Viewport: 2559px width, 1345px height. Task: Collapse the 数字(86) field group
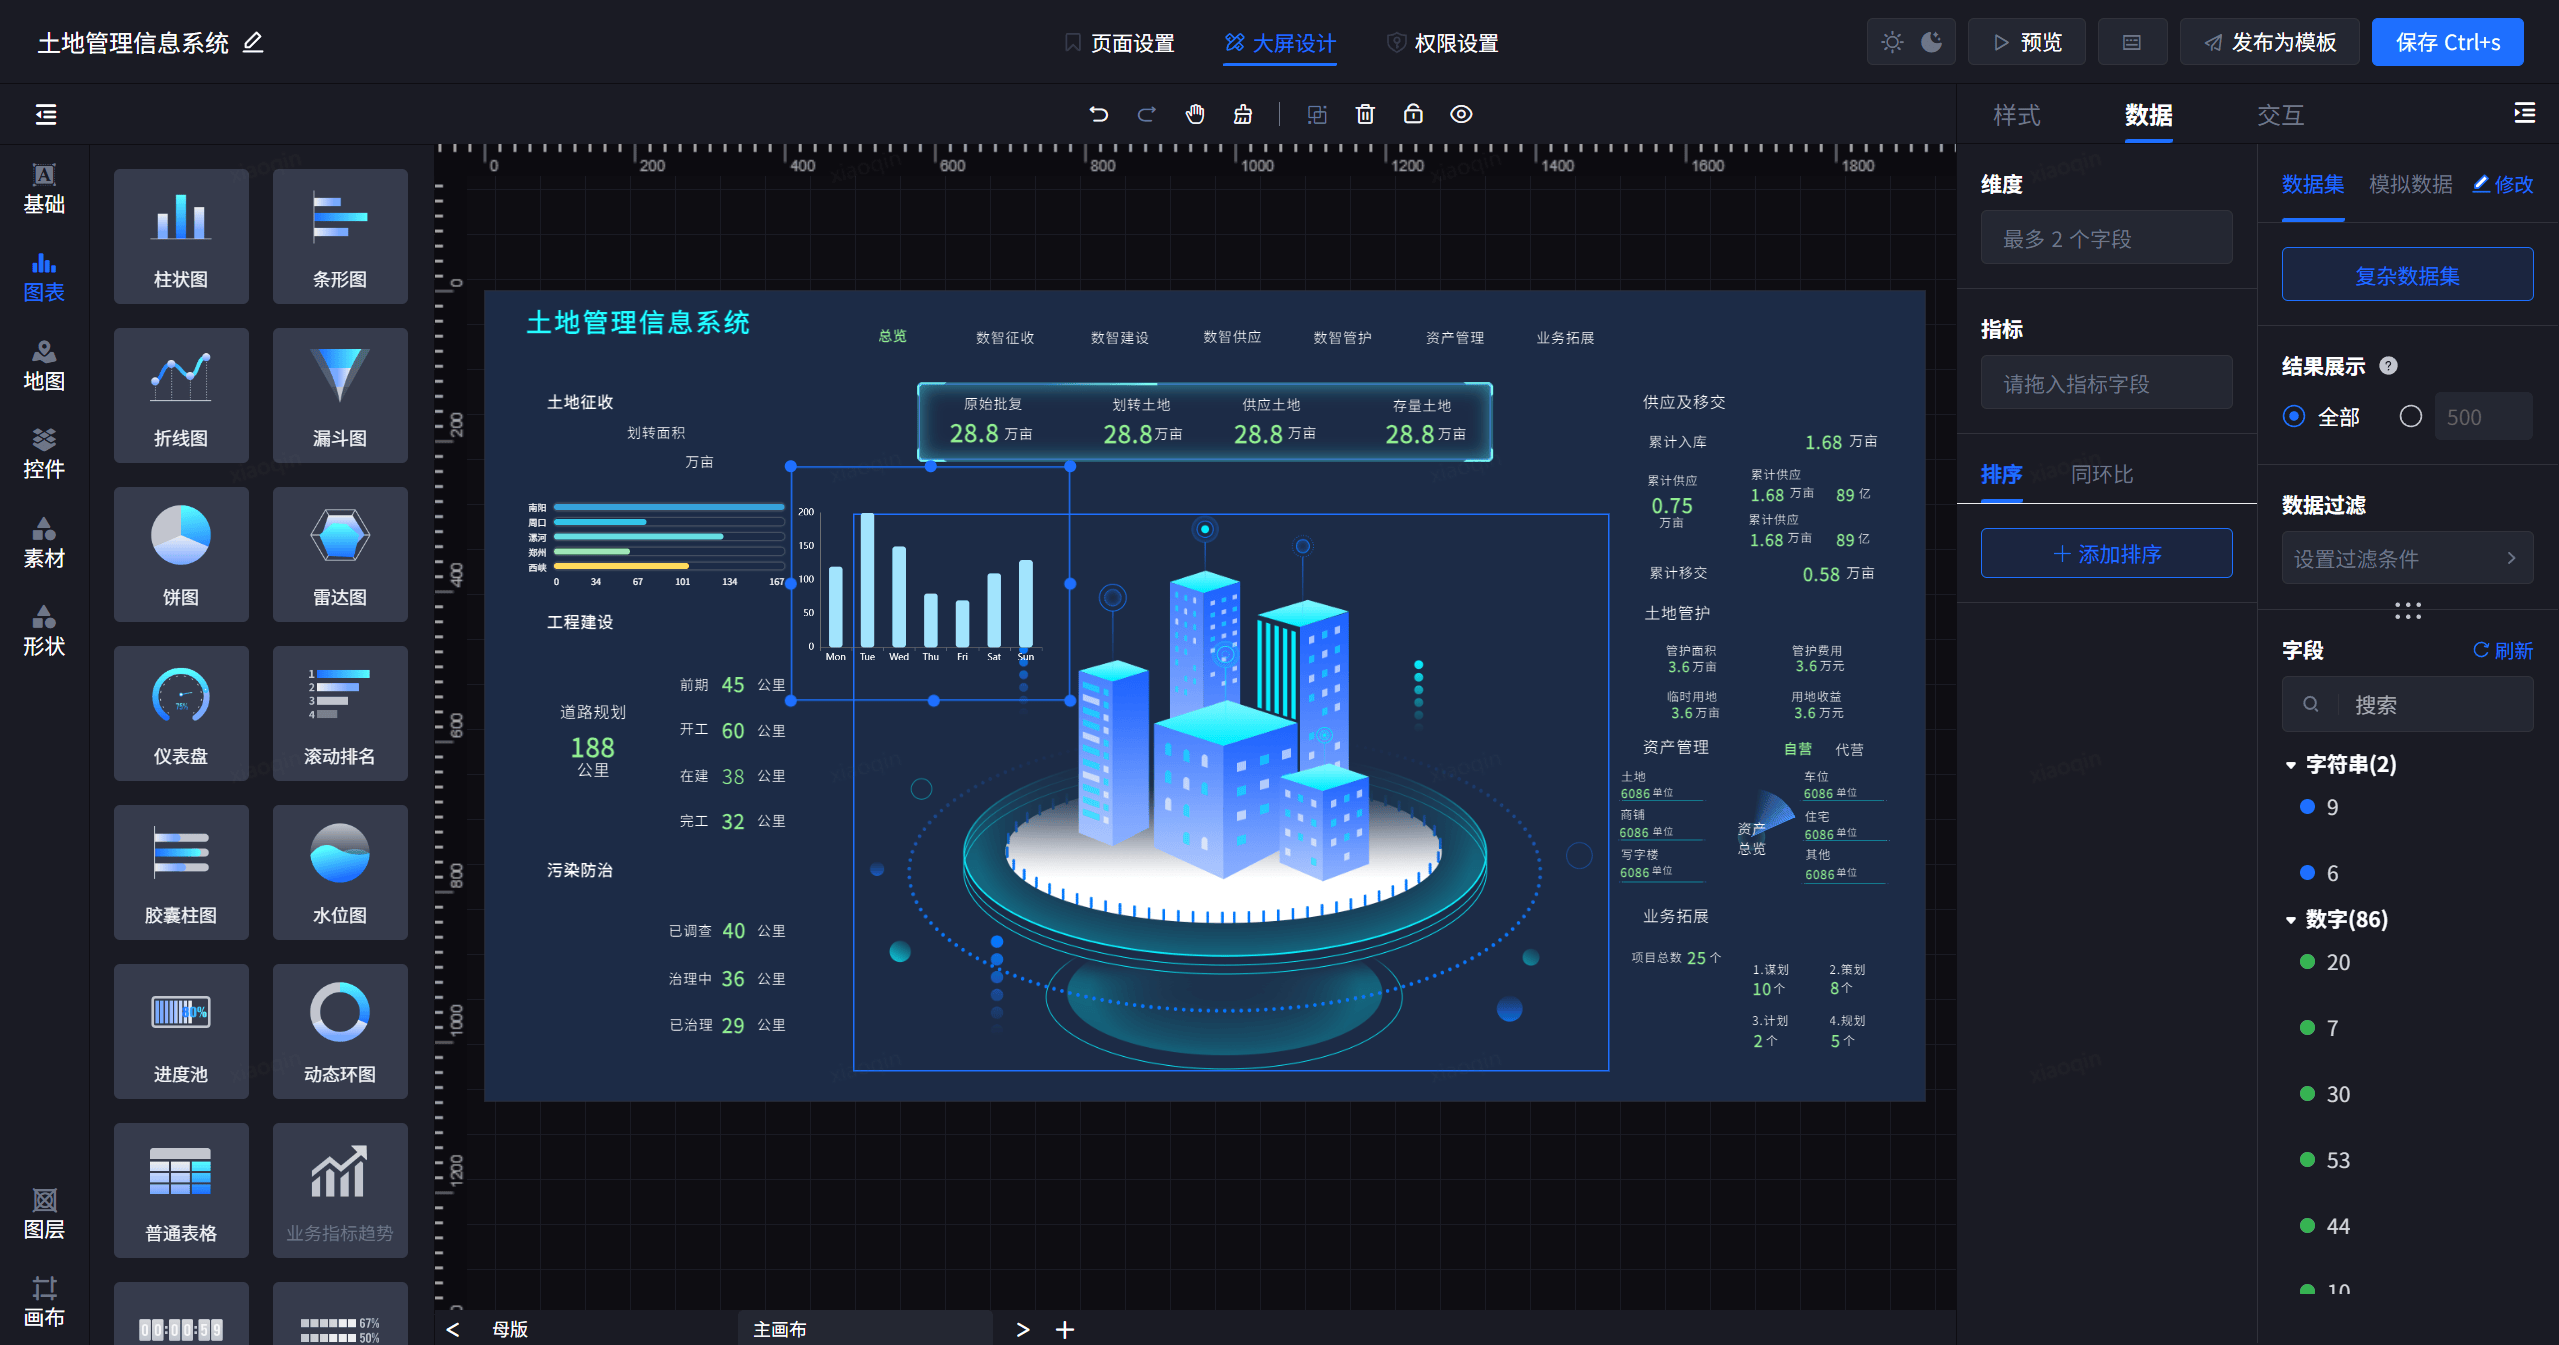pos(2291,920)
